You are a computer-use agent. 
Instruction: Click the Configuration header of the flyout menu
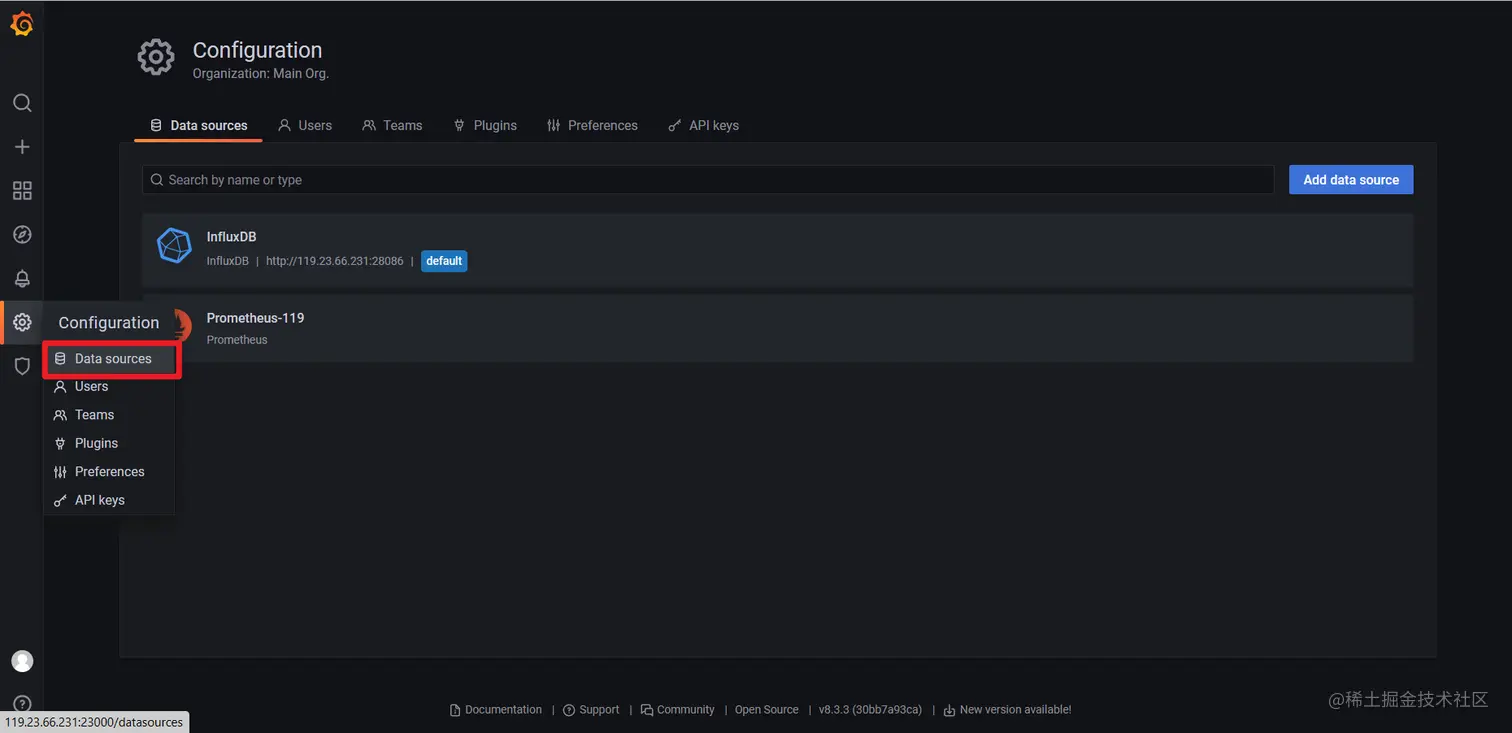coord(109,323)
